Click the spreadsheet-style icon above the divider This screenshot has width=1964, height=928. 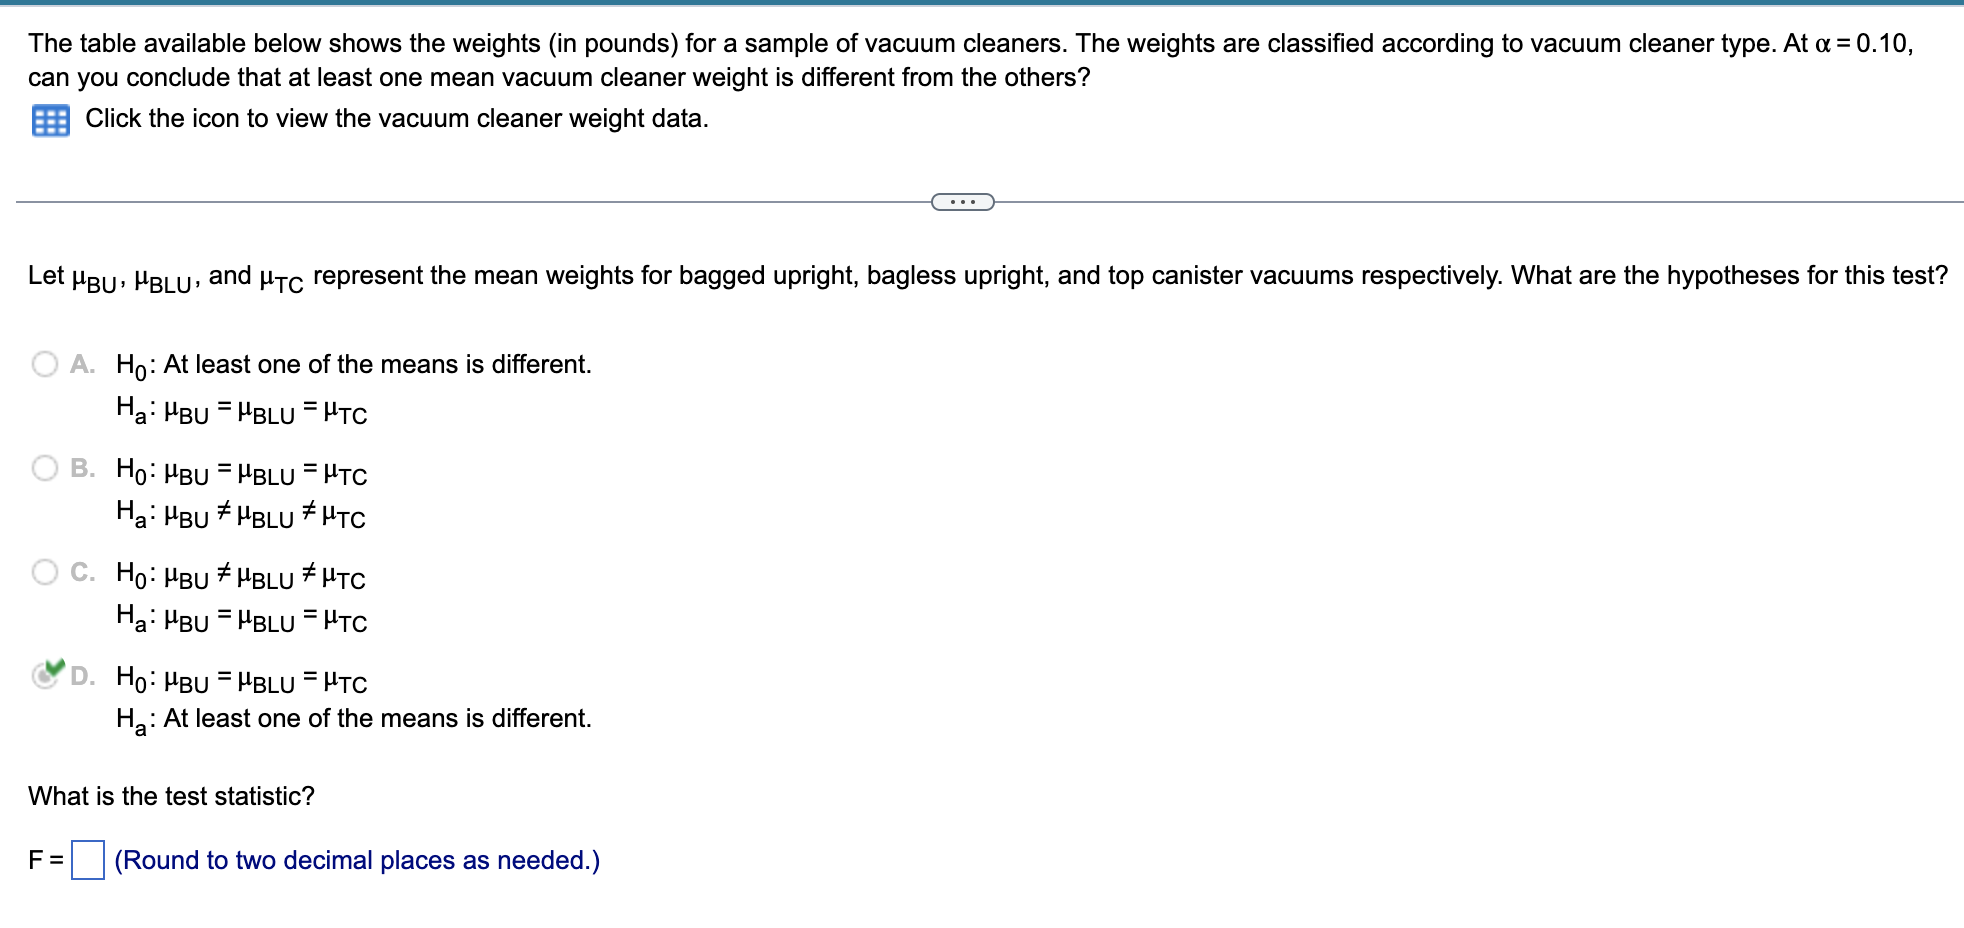pyautogui.click(x=52, y=120)
